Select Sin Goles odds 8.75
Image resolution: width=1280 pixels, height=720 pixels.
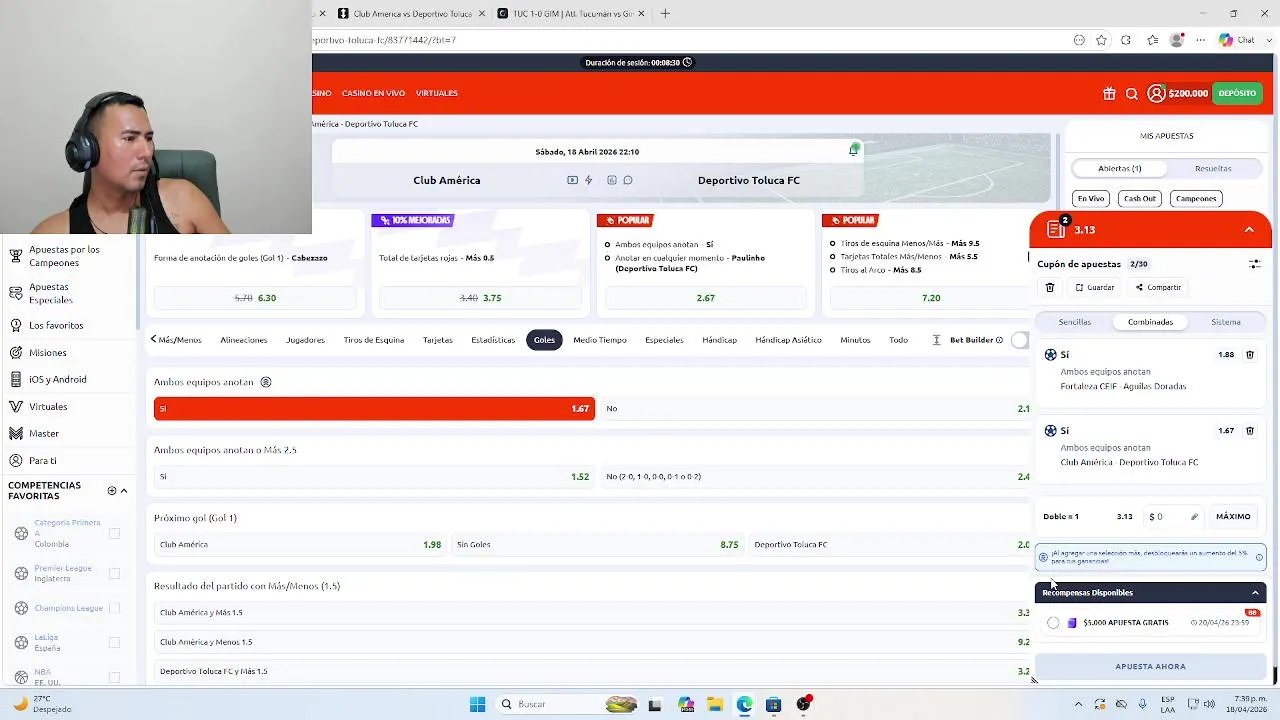point(597,545)
